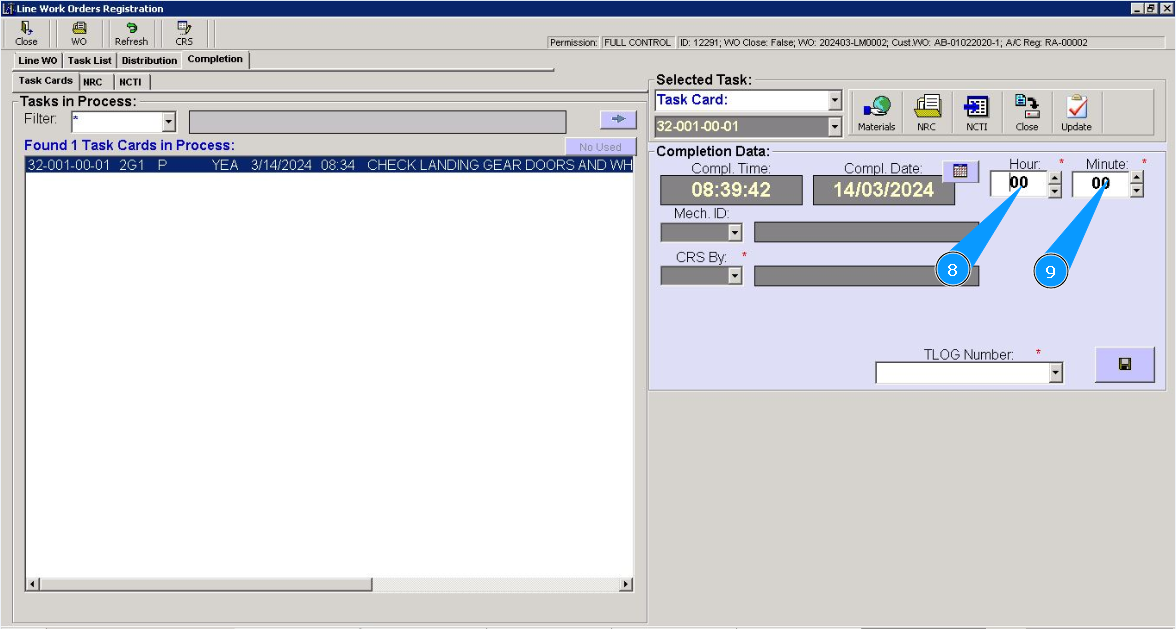Viewport: 1176px width, 629px height.
Task: Expand the Mech. ID dropdown
Action: 735,233
